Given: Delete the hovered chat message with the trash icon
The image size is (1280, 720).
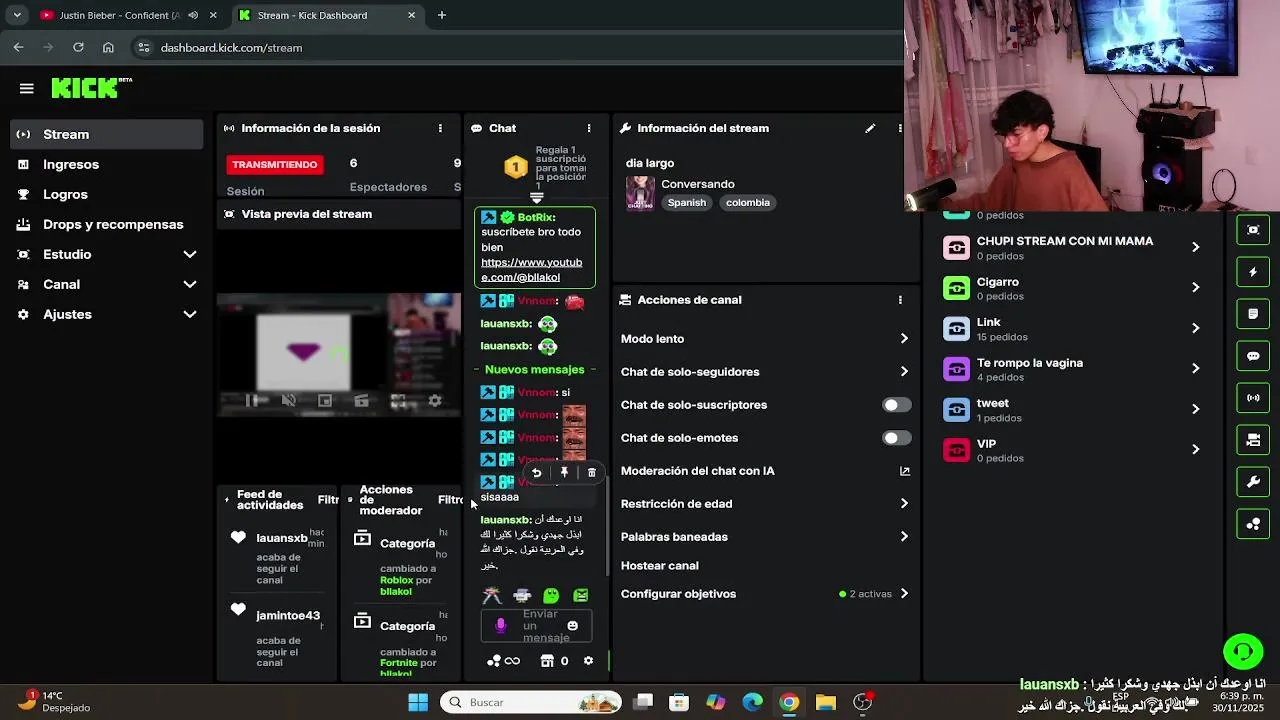Looking at the screenshot, I should pos(592,473).
